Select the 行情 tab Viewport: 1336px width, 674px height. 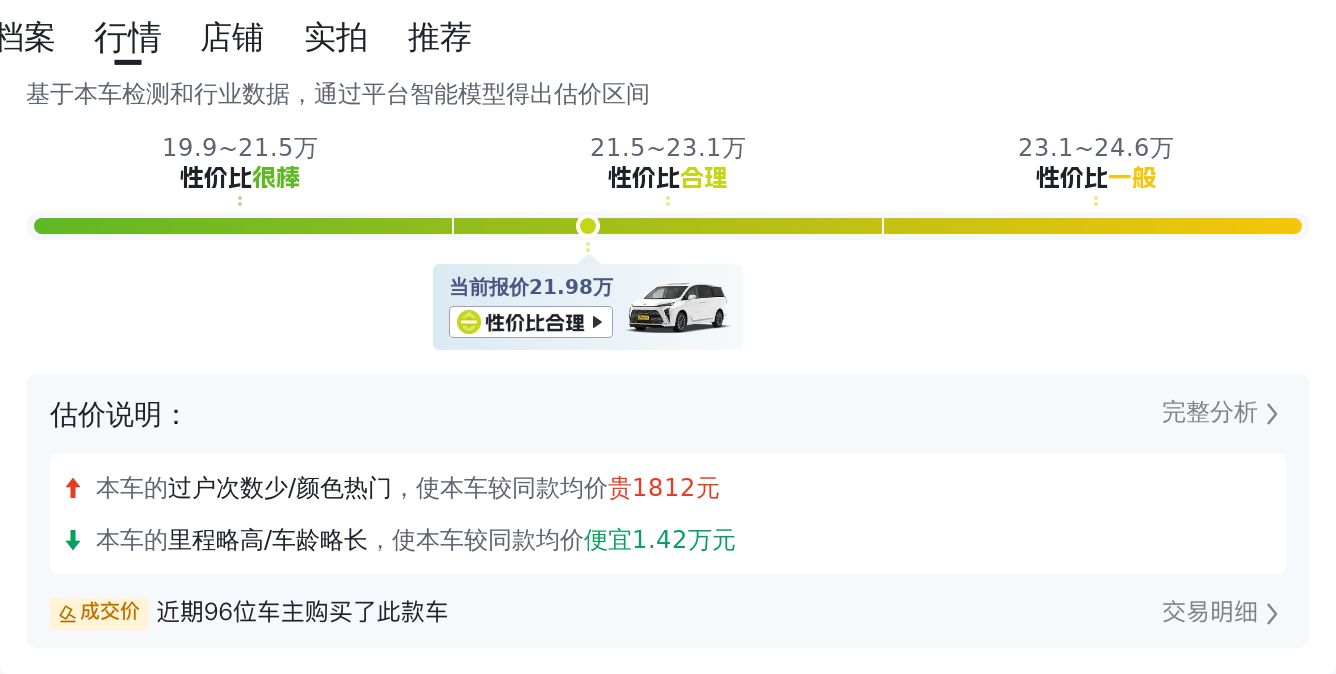128,38
